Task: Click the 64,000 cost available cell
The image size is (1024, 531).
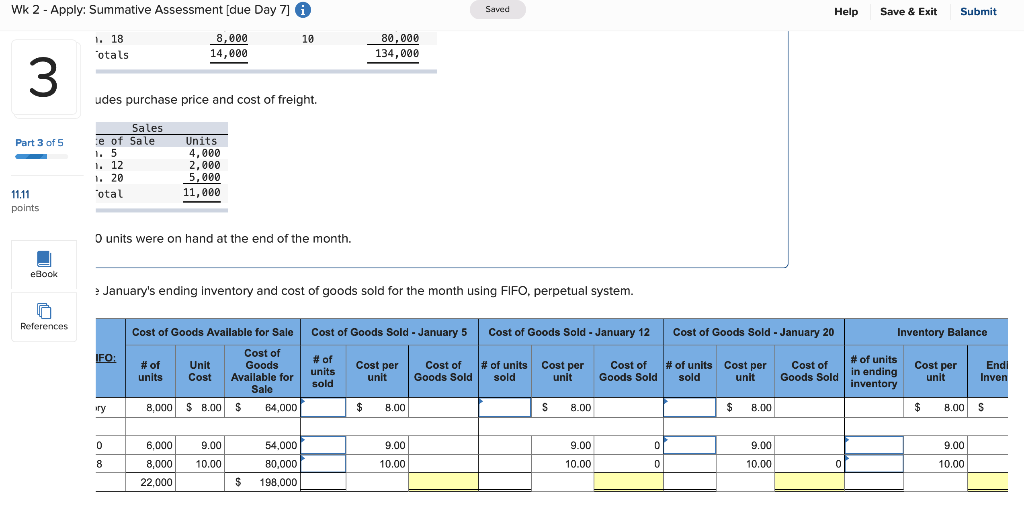Action: [x=265, y=408]
